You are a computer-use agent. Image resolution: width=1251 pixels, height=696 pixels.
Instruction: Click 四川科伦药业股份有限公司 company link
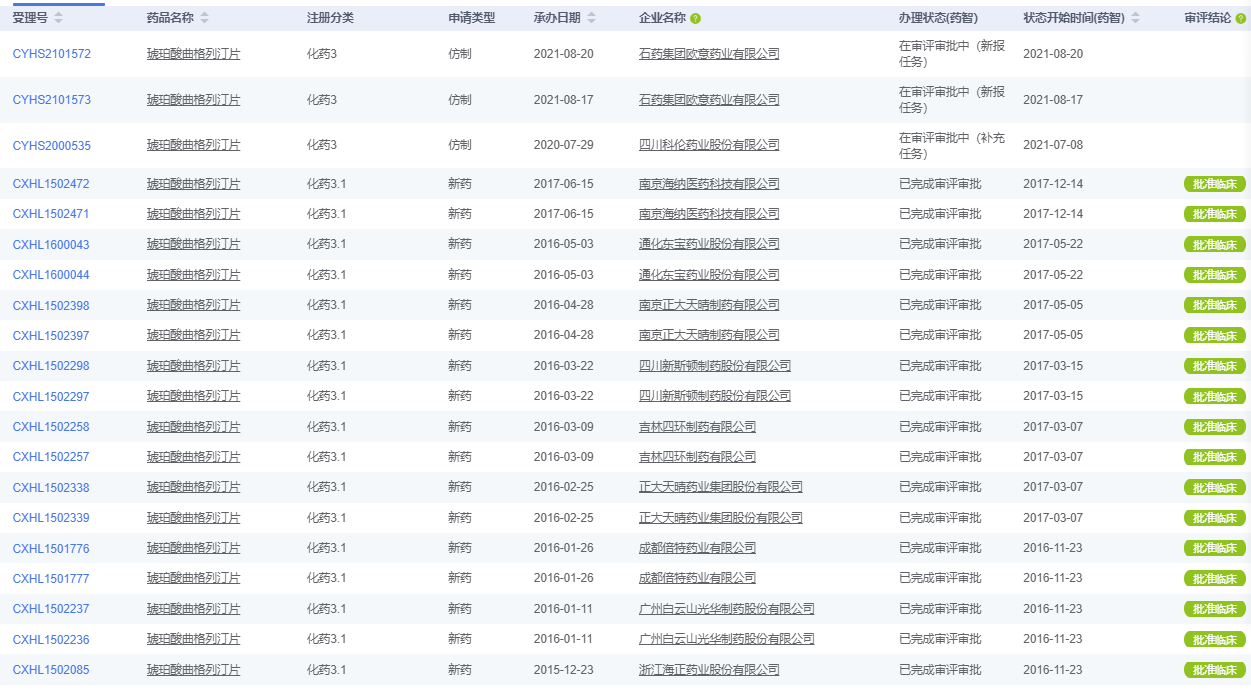(709, 146)
